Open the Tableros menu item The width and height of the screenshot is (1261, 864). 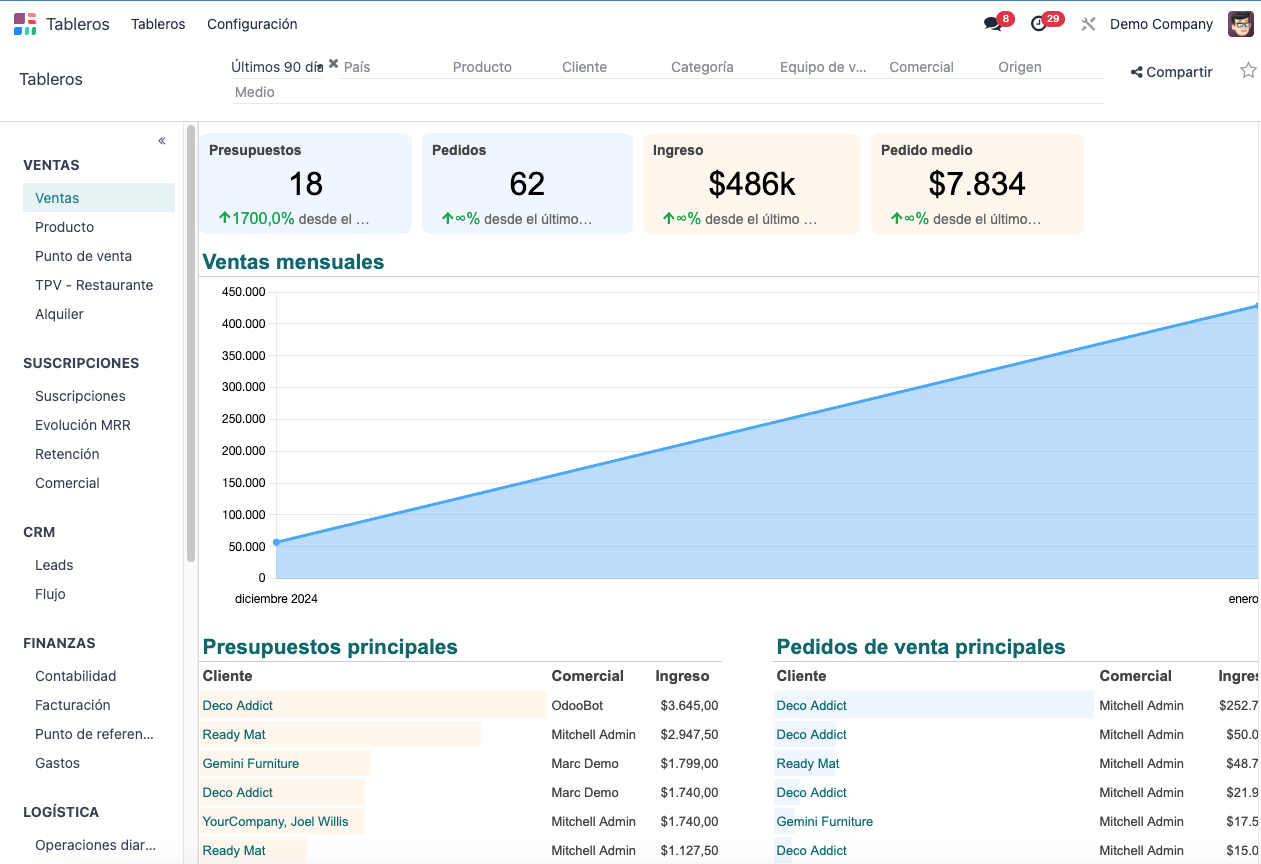[158, 24]
